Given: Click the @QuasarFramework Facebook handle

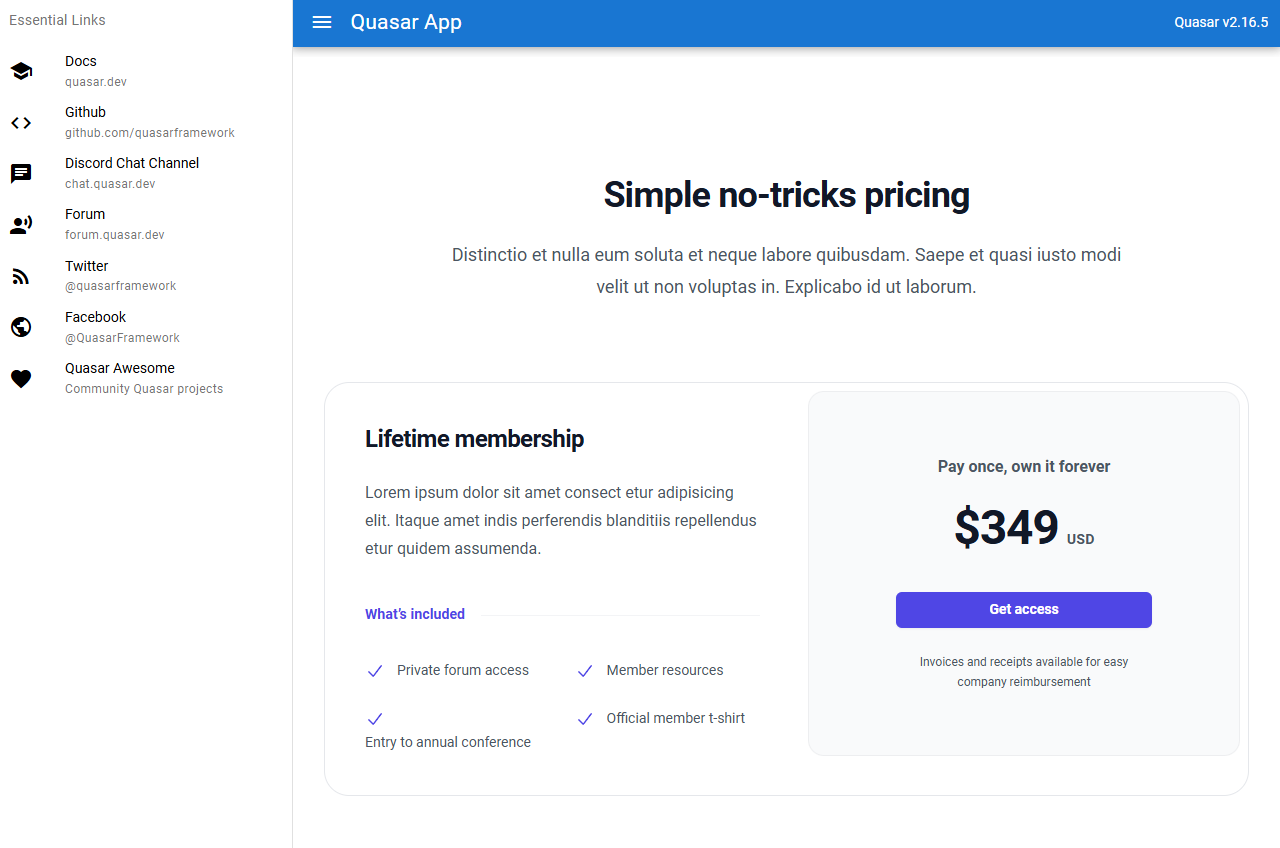Looking at the screenshot, I should point(122,338).
